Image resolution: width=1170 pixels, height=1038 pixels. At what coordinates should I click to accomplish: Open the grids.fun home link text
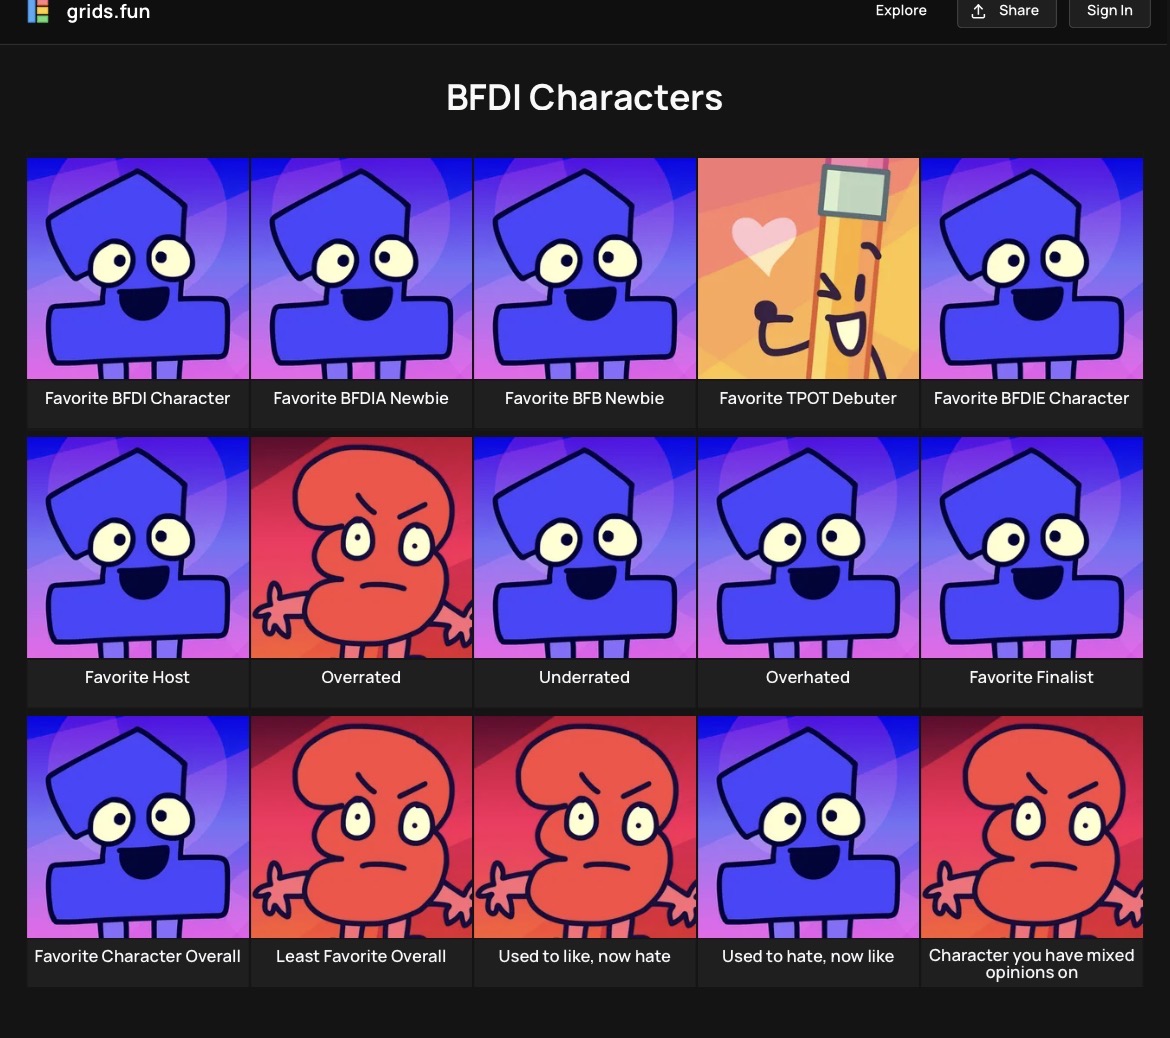[108, 11]
